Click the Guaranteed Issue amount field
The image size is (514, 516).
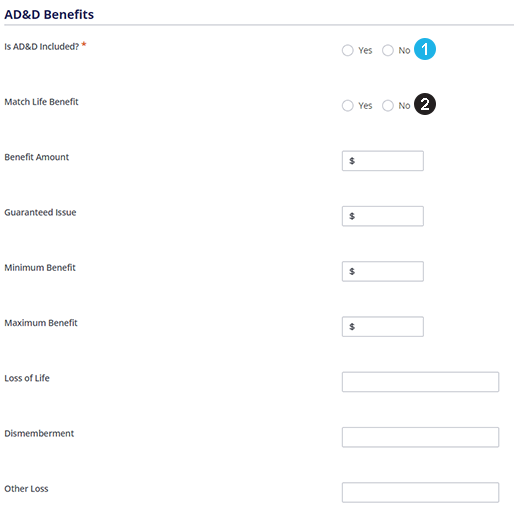point(383,216)
